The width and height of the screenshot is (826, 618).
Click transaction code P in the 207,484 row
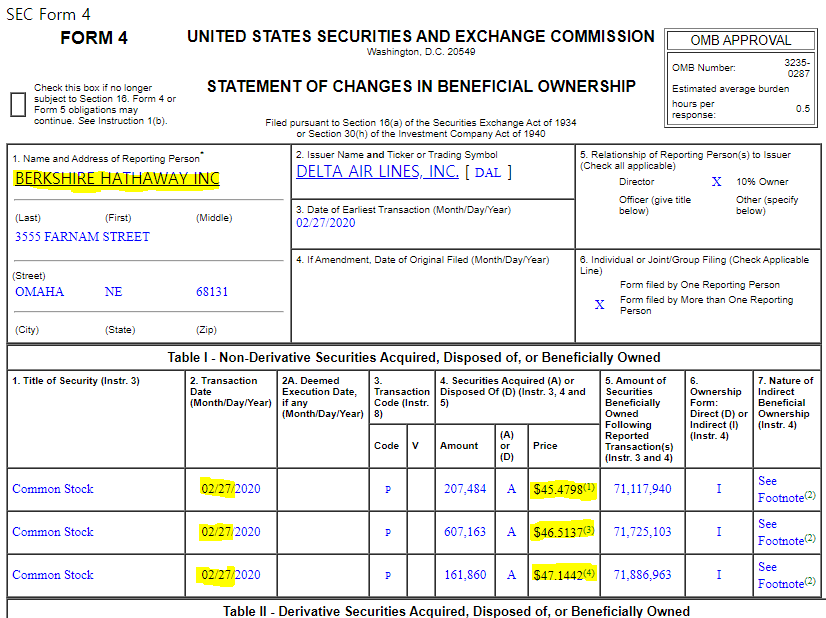[388, 489]
